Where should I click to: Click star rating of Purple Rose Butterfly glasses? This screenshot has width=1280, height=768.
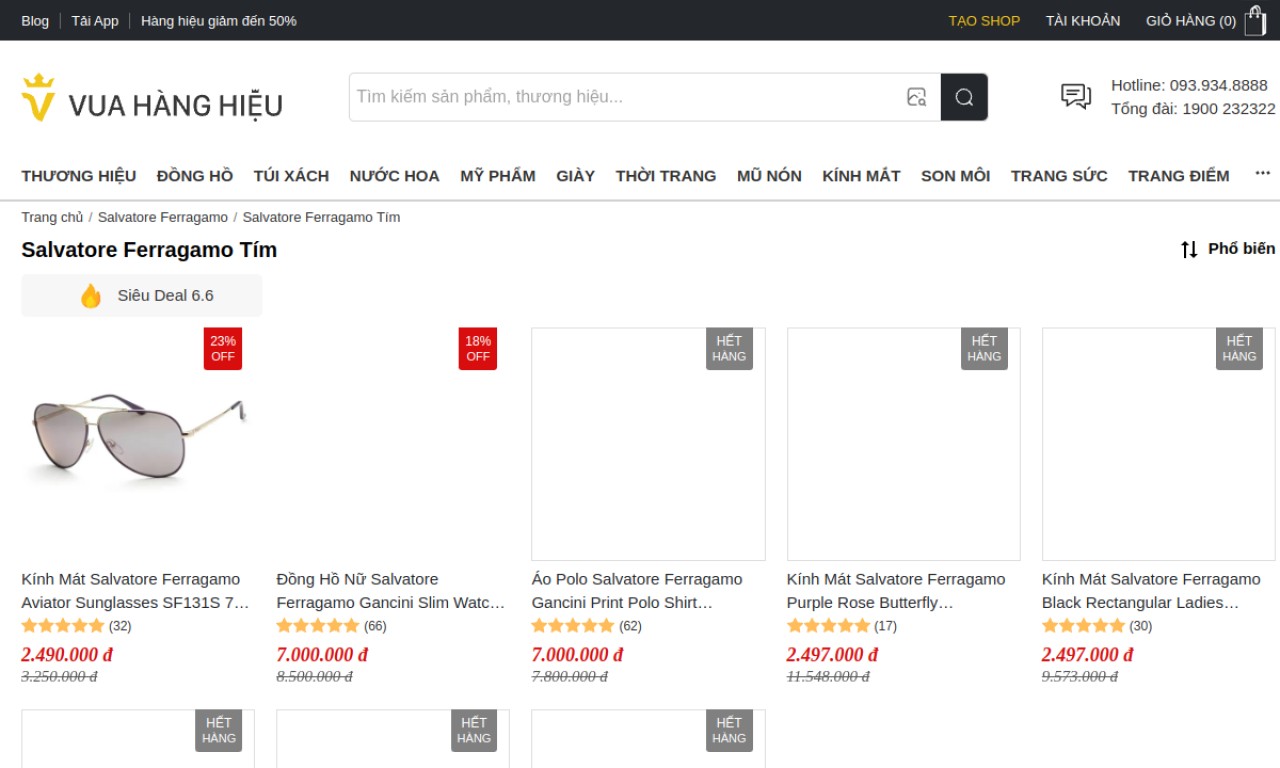pos(828,626)
